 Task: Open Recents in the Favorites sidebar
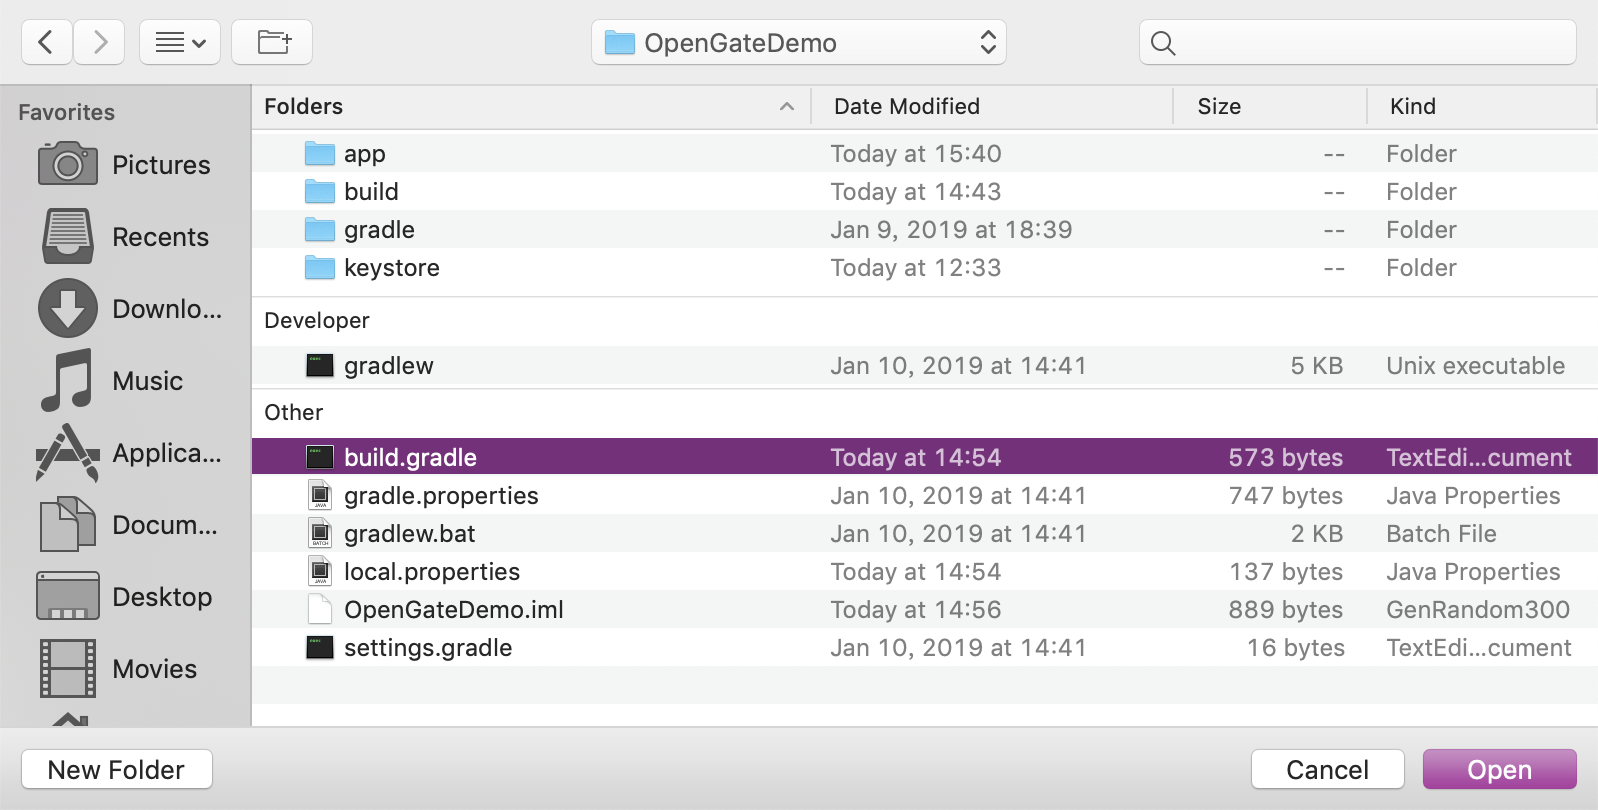125,237
